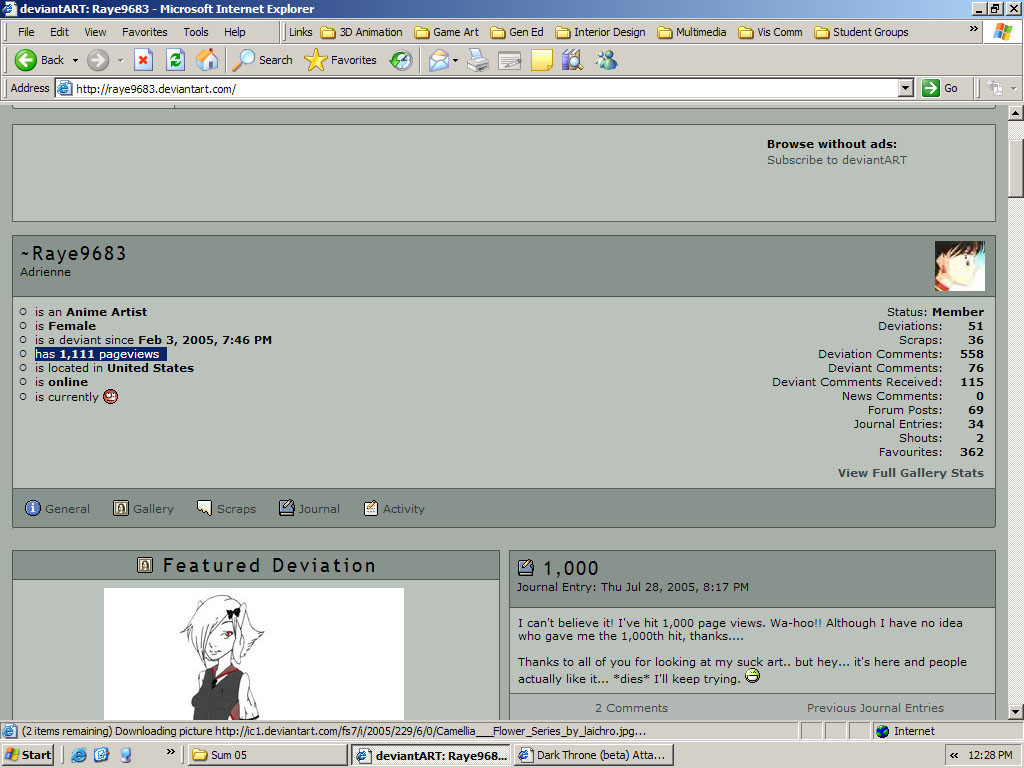Screen dimensions: 1024x768
Task: Open the View menu
Action: [95, 32]
